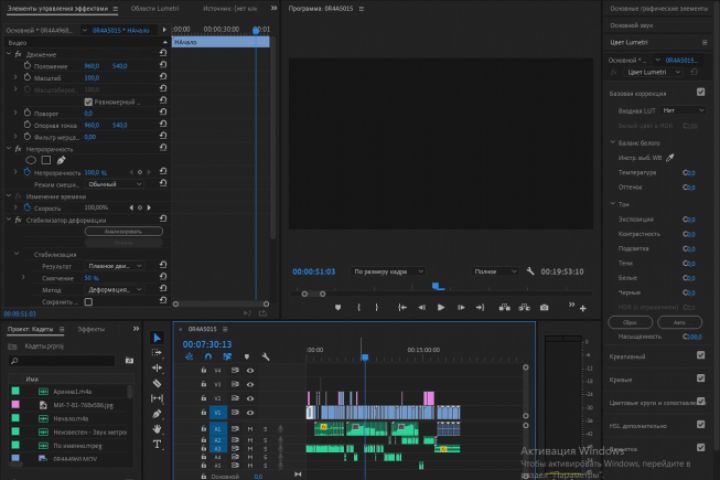Viewport: 720px width, 480px height.
Task: Click the timeline playhead marker
Action: coord(365,357)
